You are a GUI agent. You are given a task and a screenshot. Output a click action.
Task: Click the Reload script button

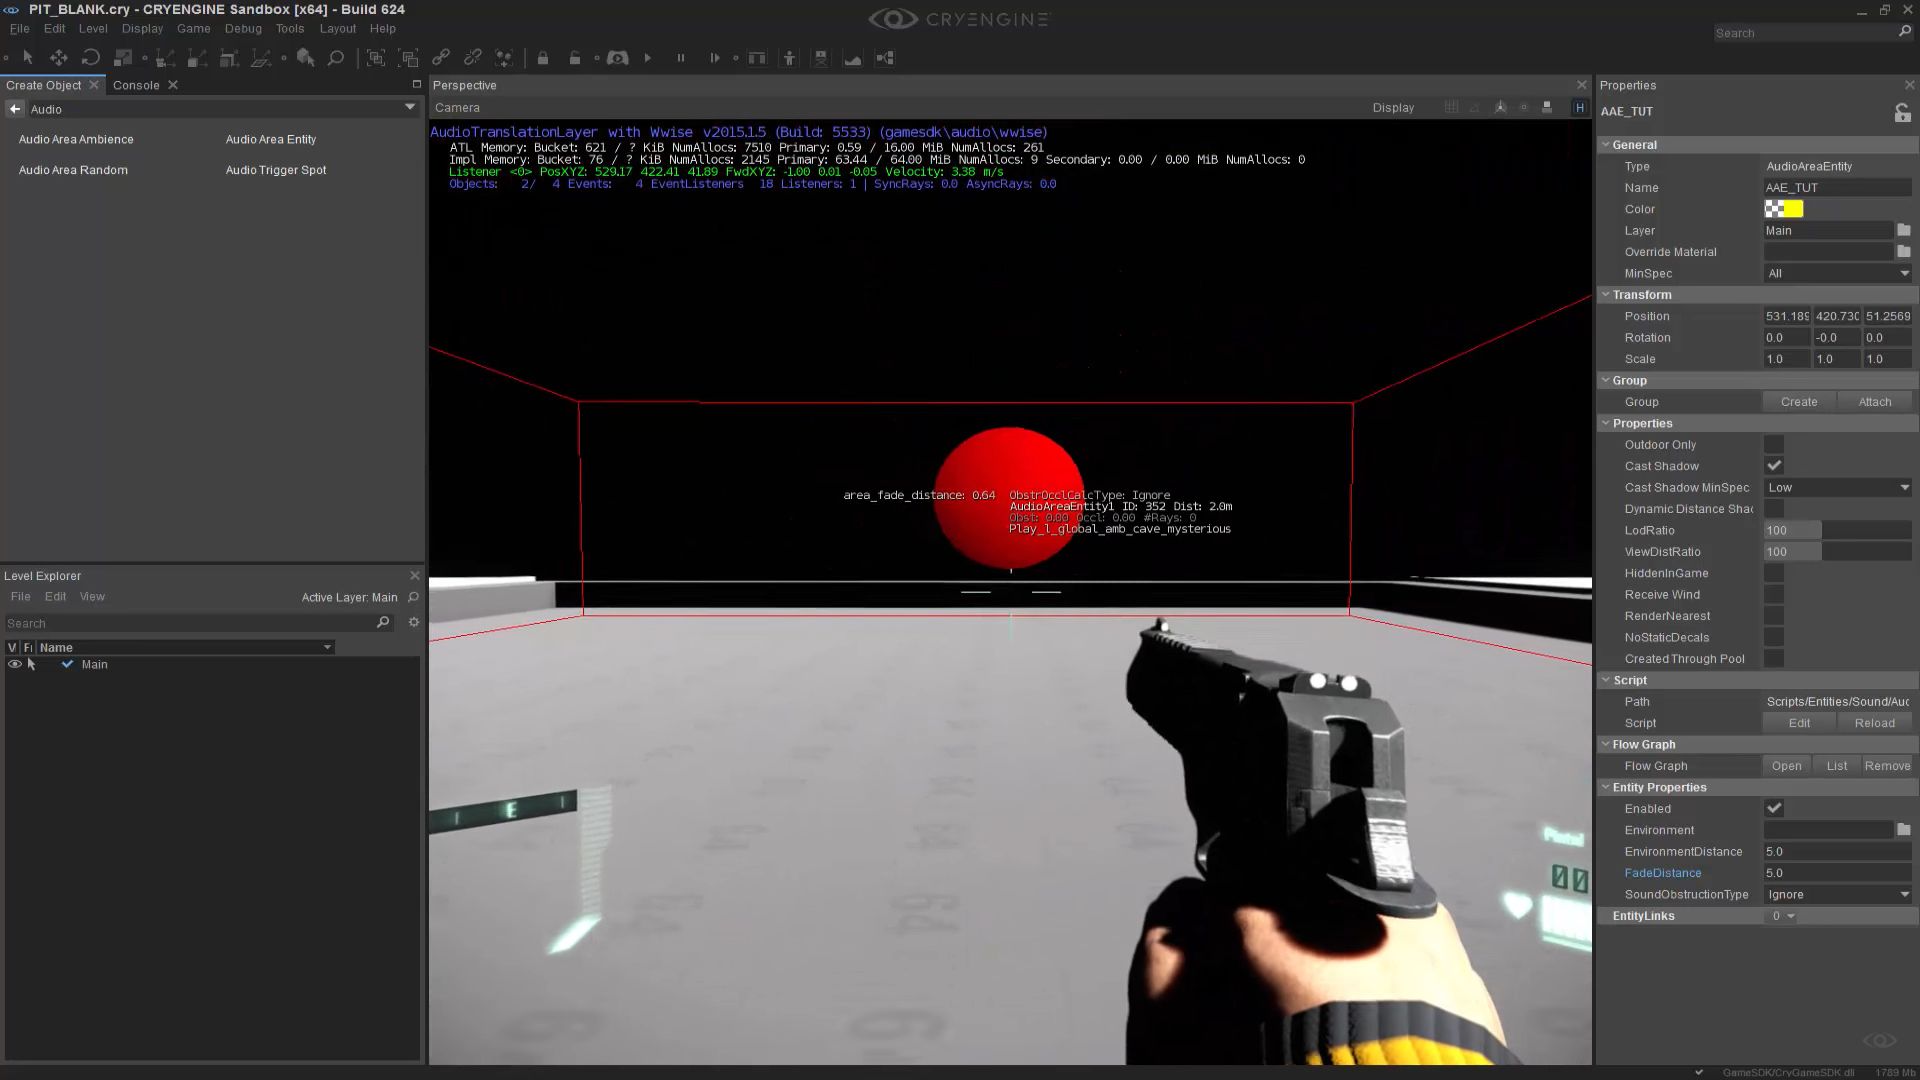1874,723
